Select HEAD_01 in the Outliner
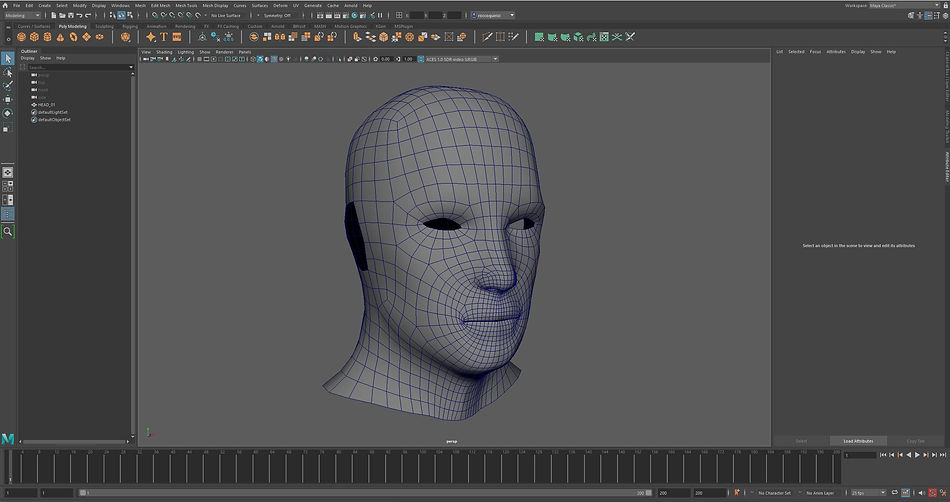This screenshot has height=502, width=950. pyautogui.click(x=47, y=105)
